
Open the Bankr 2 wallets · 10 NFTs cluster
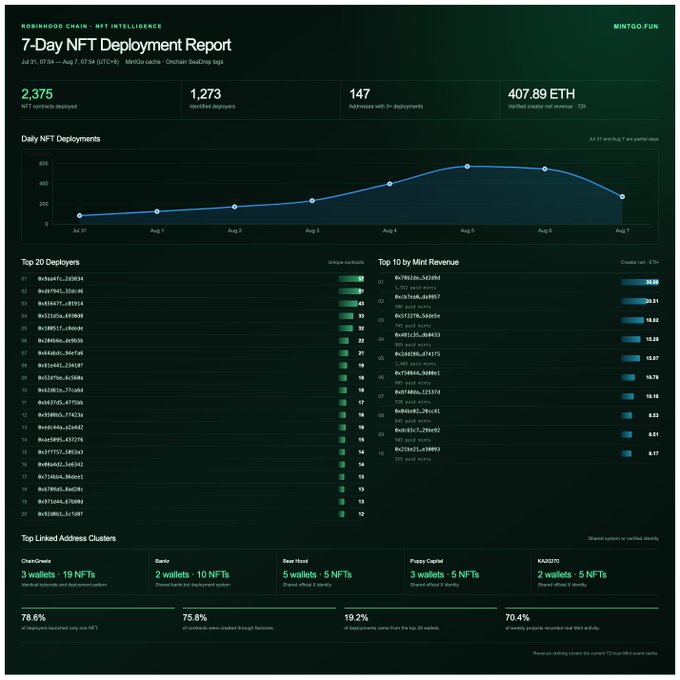192,575
